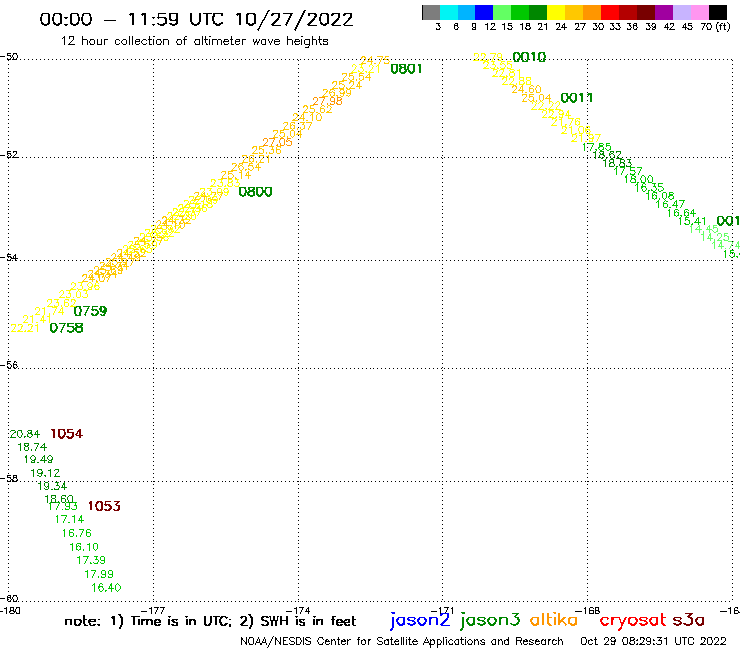Click the cryosat satellite label
This screenshot has width=740, height=650.
coord(633,620)
